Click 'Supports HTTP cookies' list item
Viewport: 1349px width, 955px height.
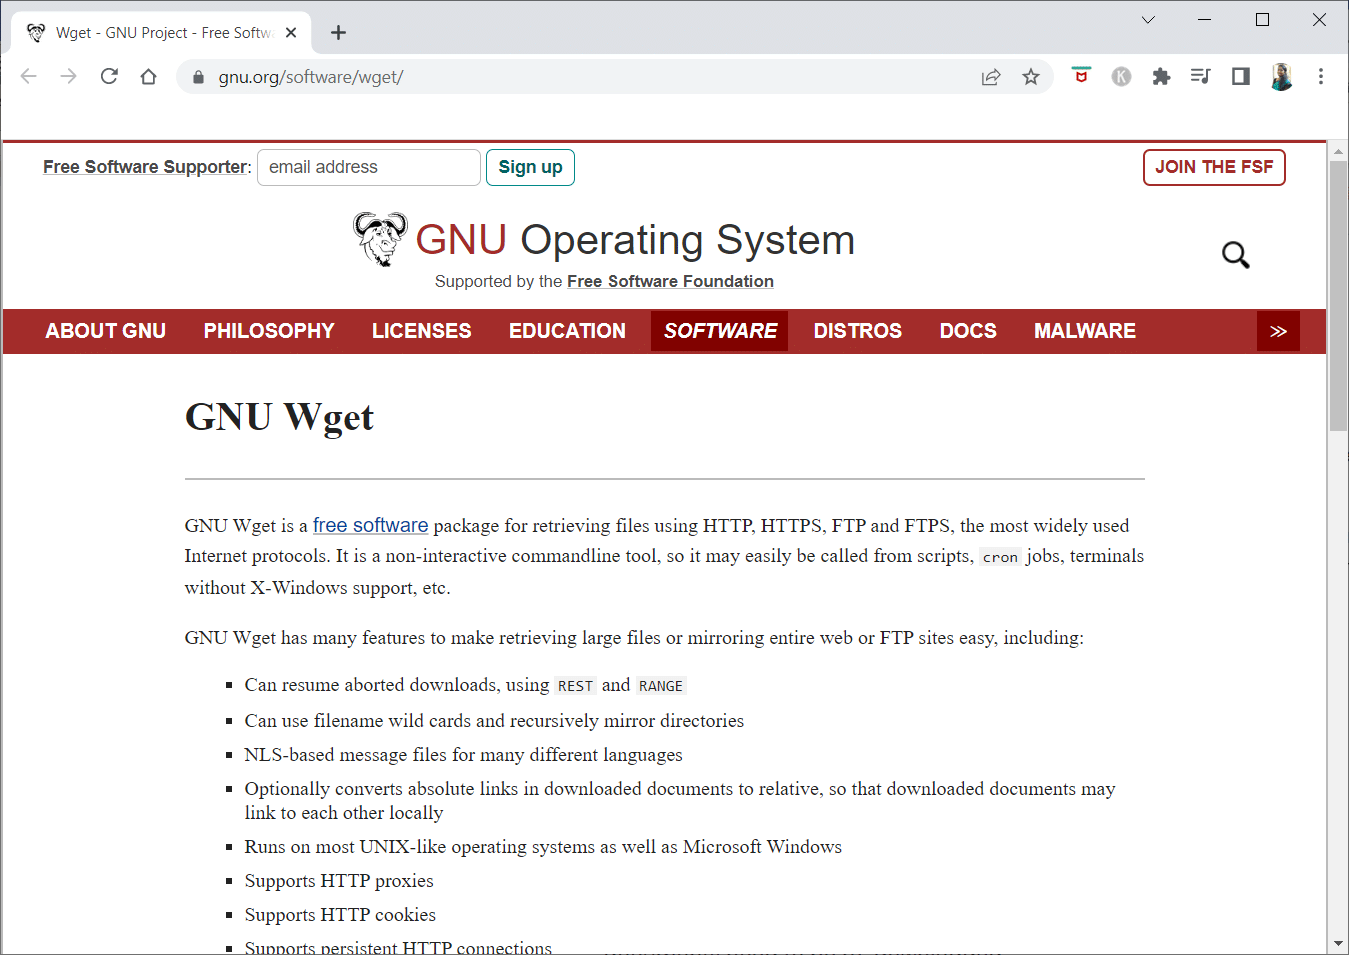[340, 915]
